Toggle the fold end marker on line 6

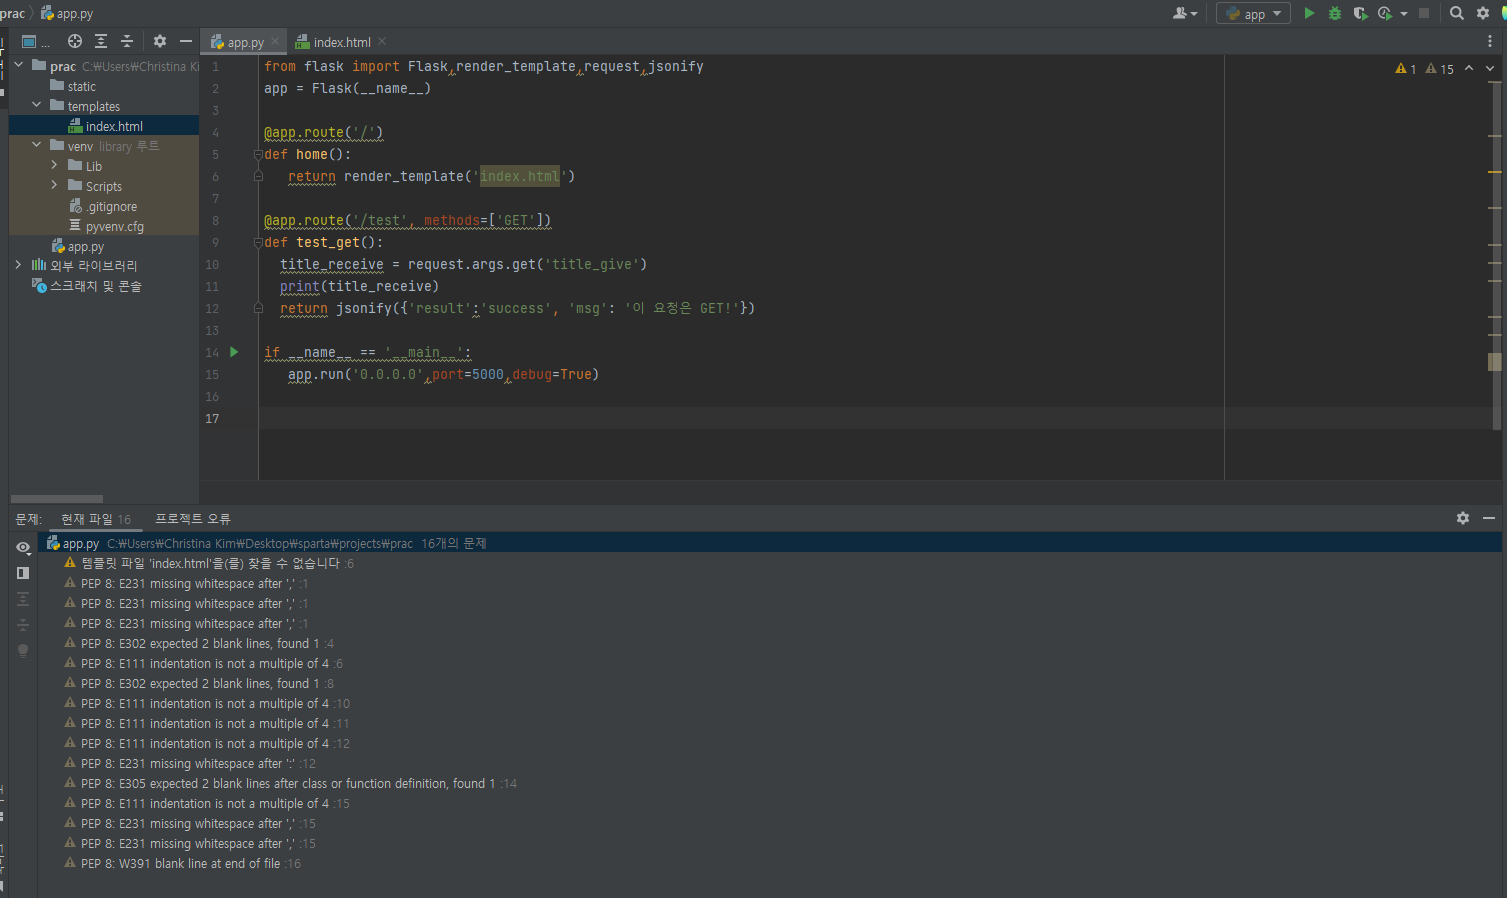(258, 176)
